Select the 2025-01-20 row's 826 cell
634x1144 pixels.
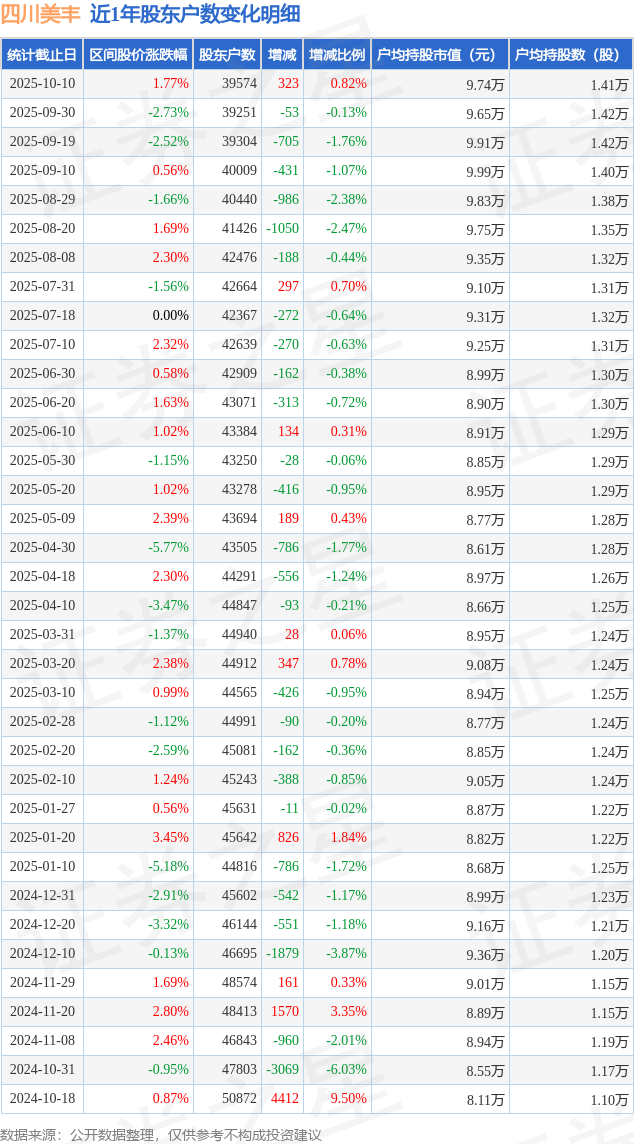pyautogui.click(x=286, y=838)
